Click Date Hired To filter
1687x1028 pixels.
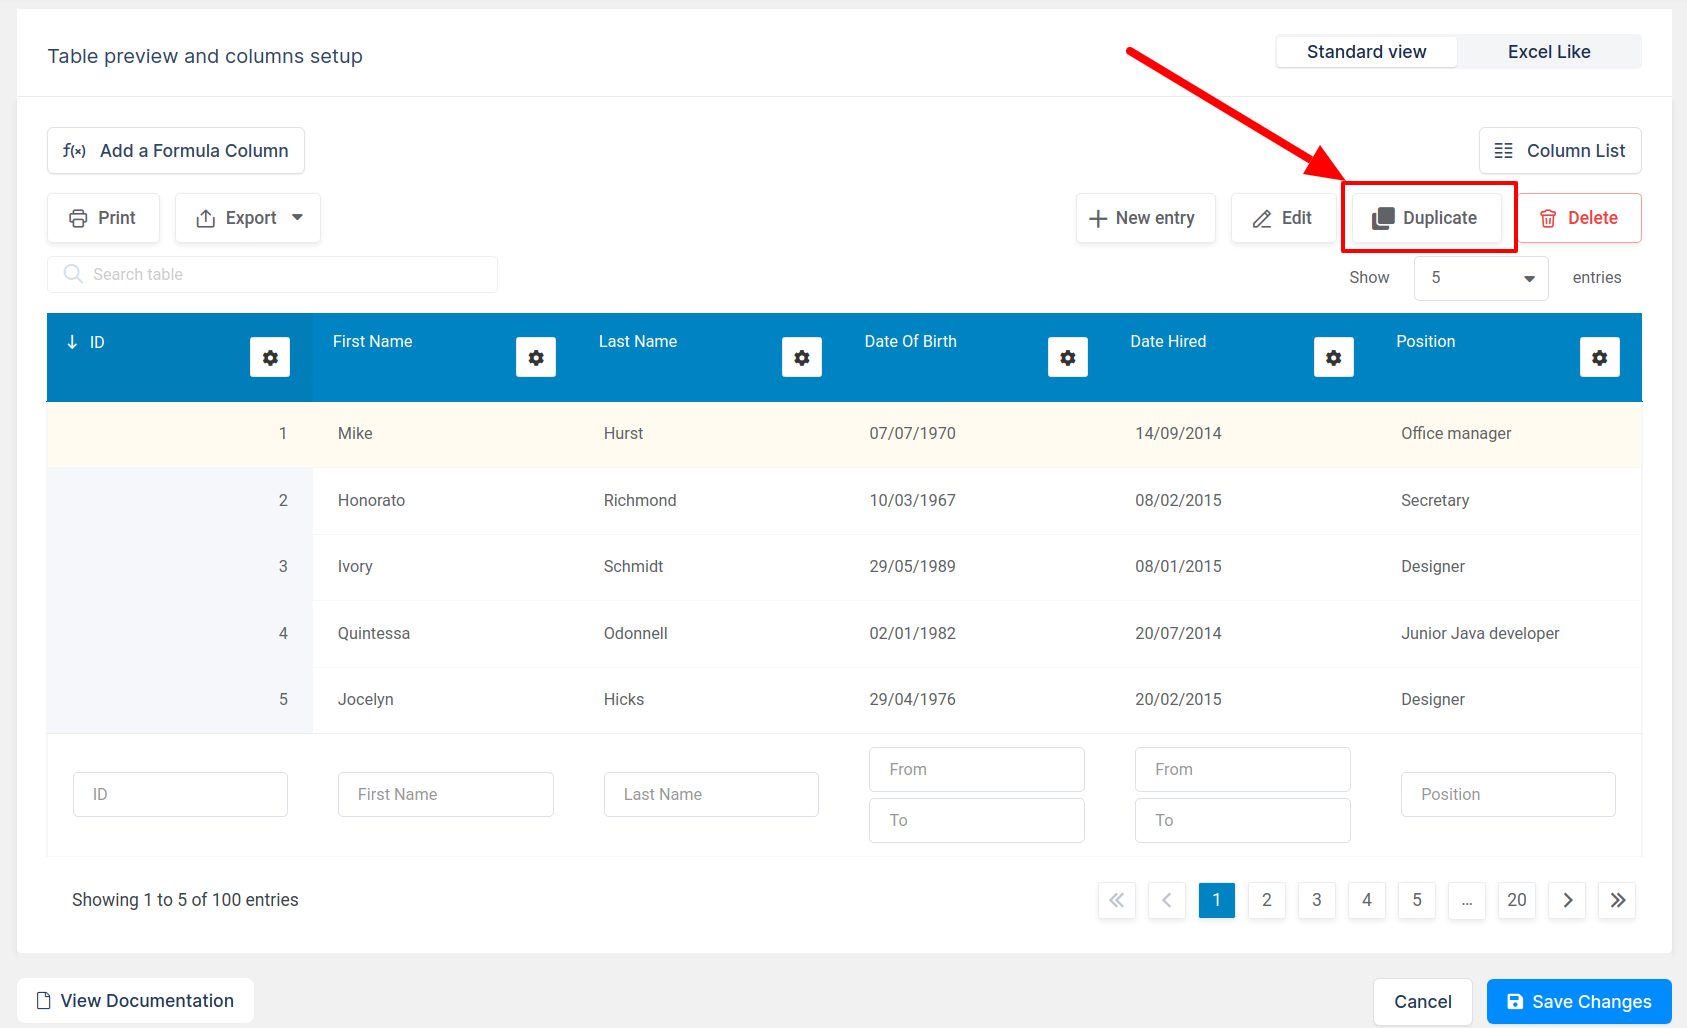[1243, 820]
